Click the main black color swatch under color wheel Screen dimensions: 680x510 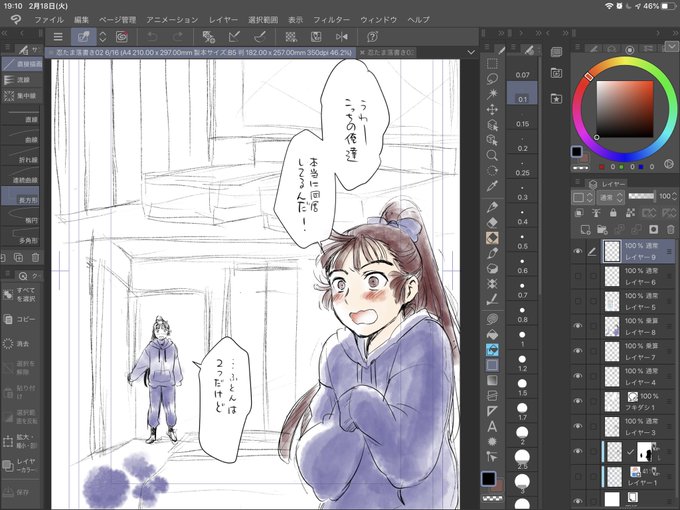tap(576, 152)
